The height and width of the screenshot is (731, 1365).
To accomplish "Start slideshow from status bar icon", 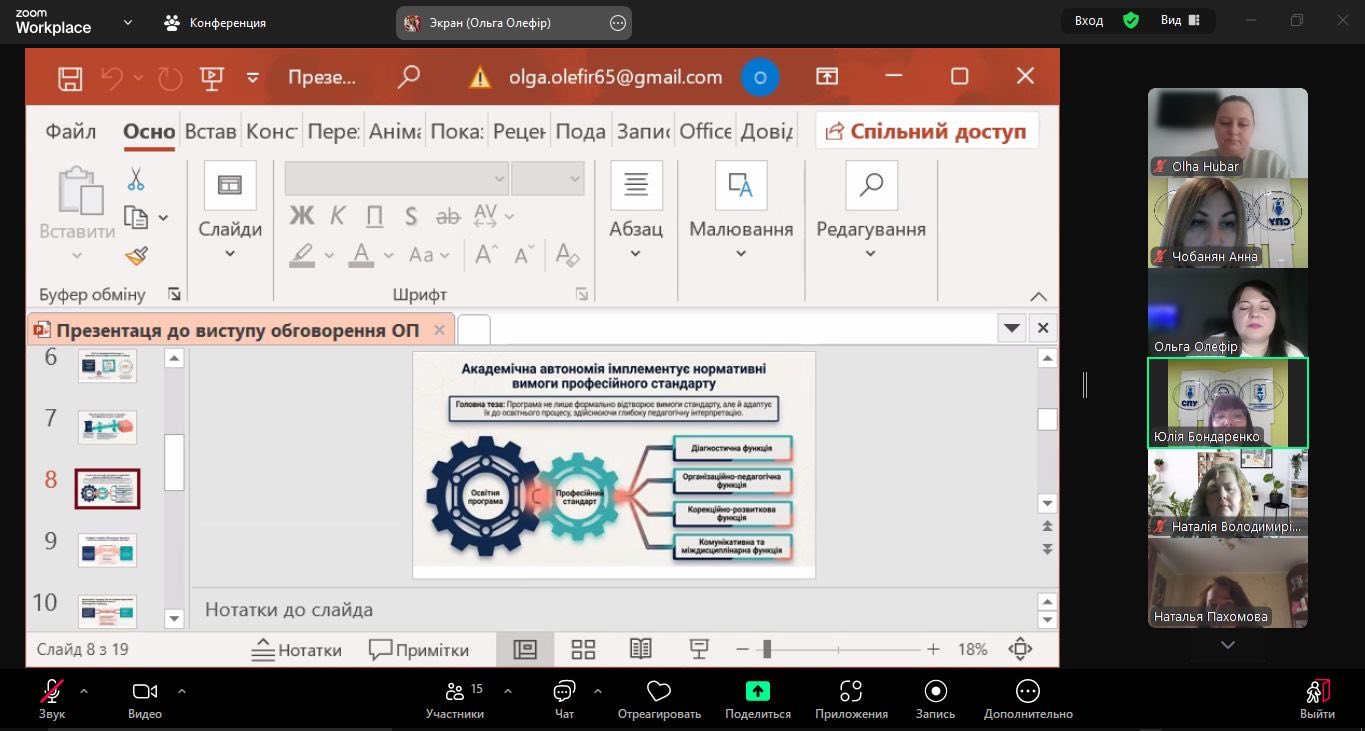I will tap(699, 650).
